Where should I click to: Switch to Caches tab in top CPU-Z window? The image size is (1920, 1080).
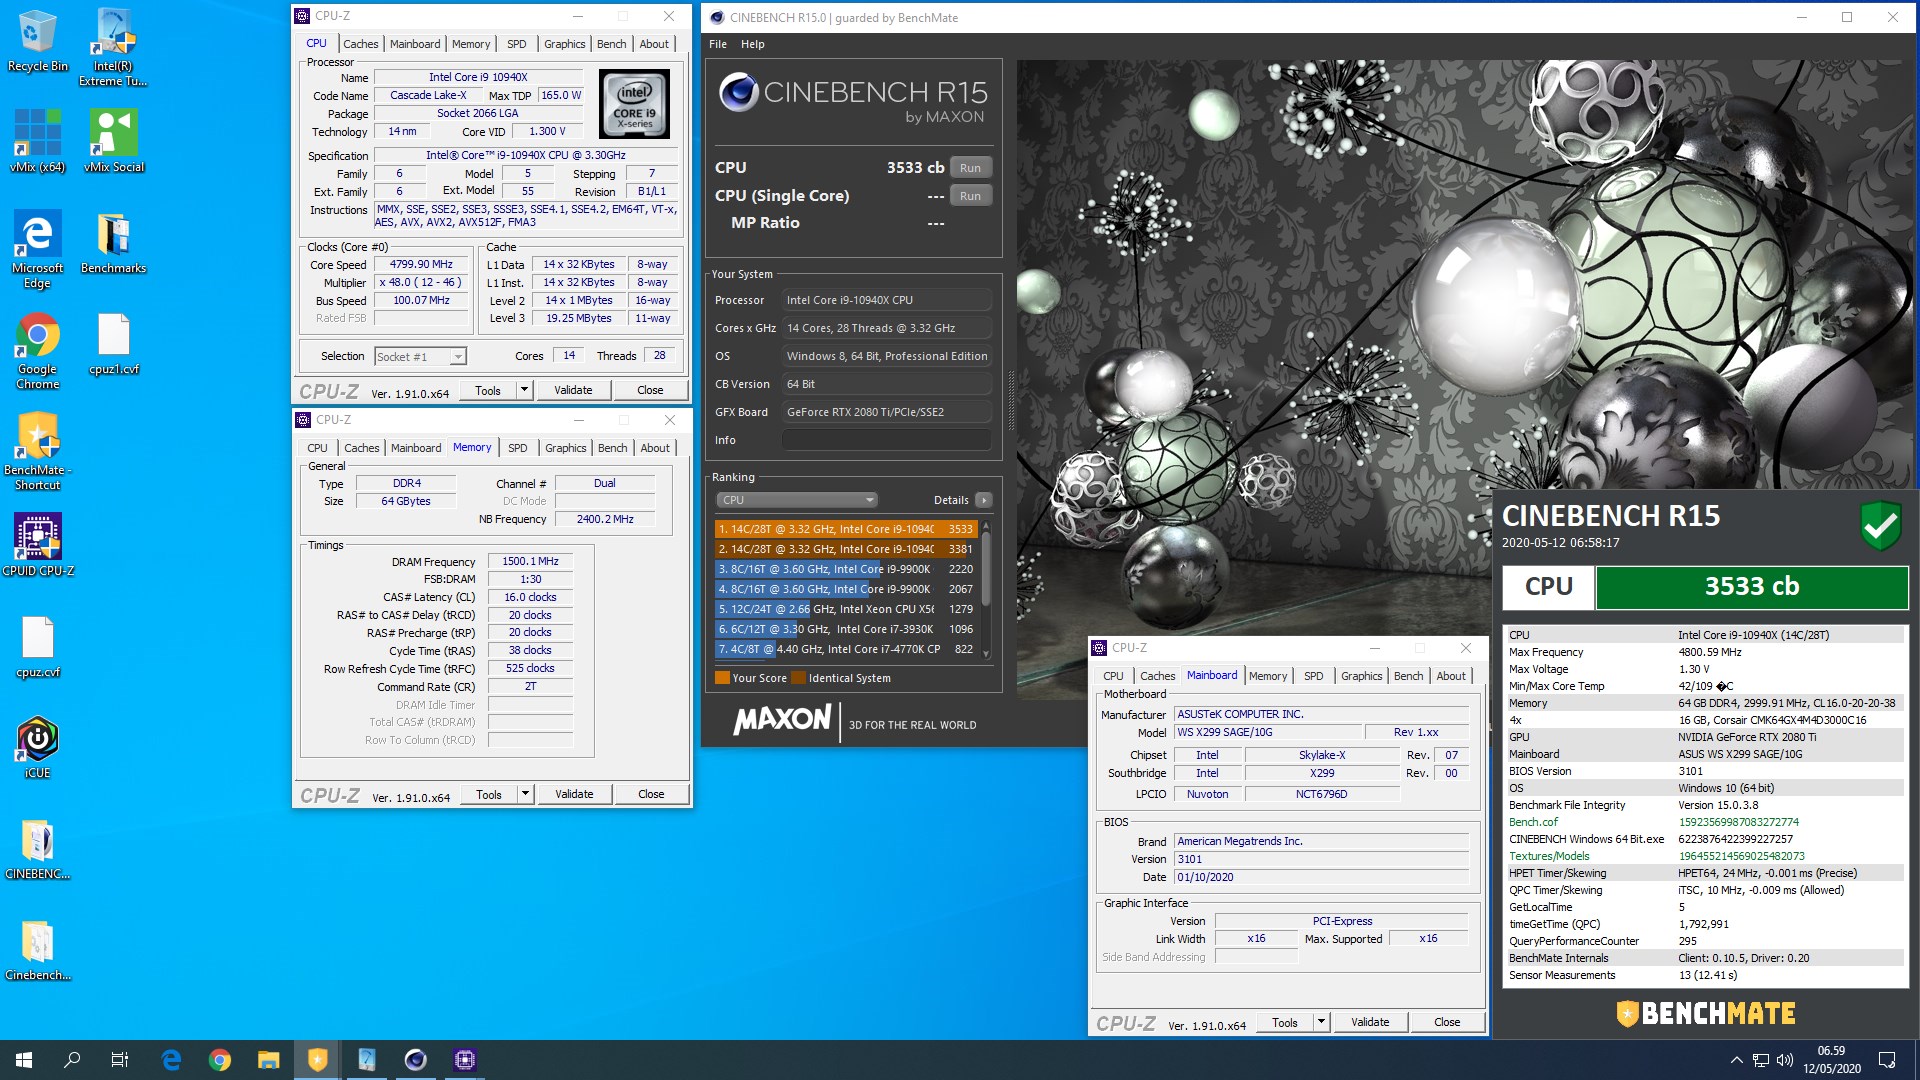[x=361, y=44]
